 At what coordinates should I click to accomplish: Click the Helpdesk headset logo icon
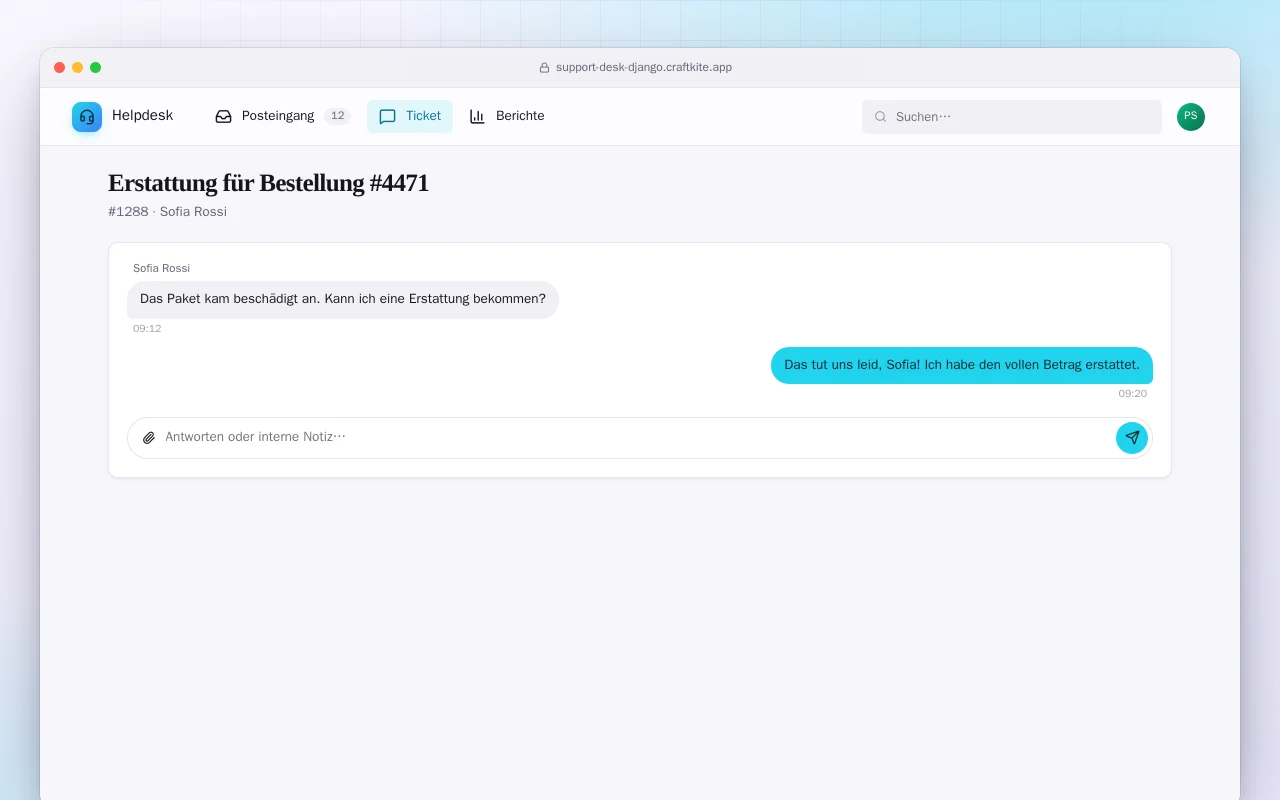(87, 117)
